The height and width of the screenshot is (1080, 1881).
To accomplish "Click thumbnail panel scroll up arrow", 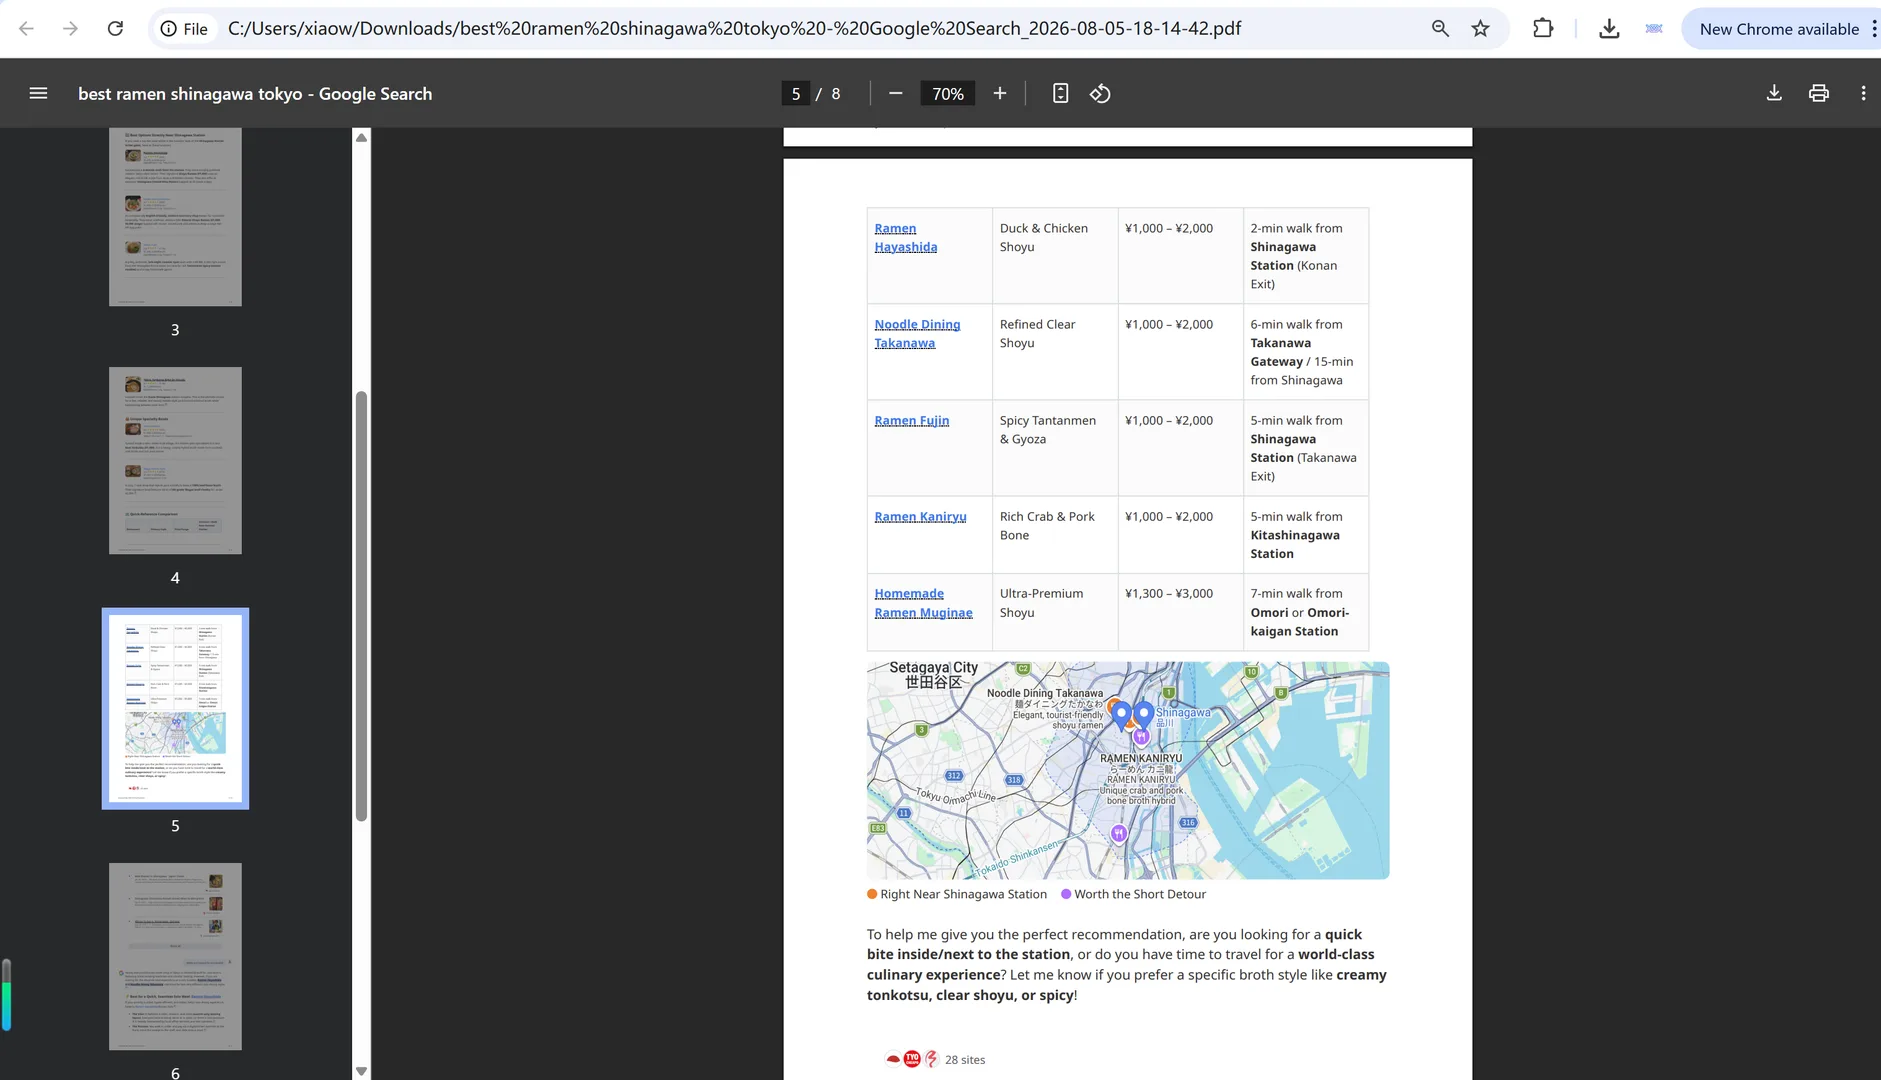I will [x=361, y=137].
